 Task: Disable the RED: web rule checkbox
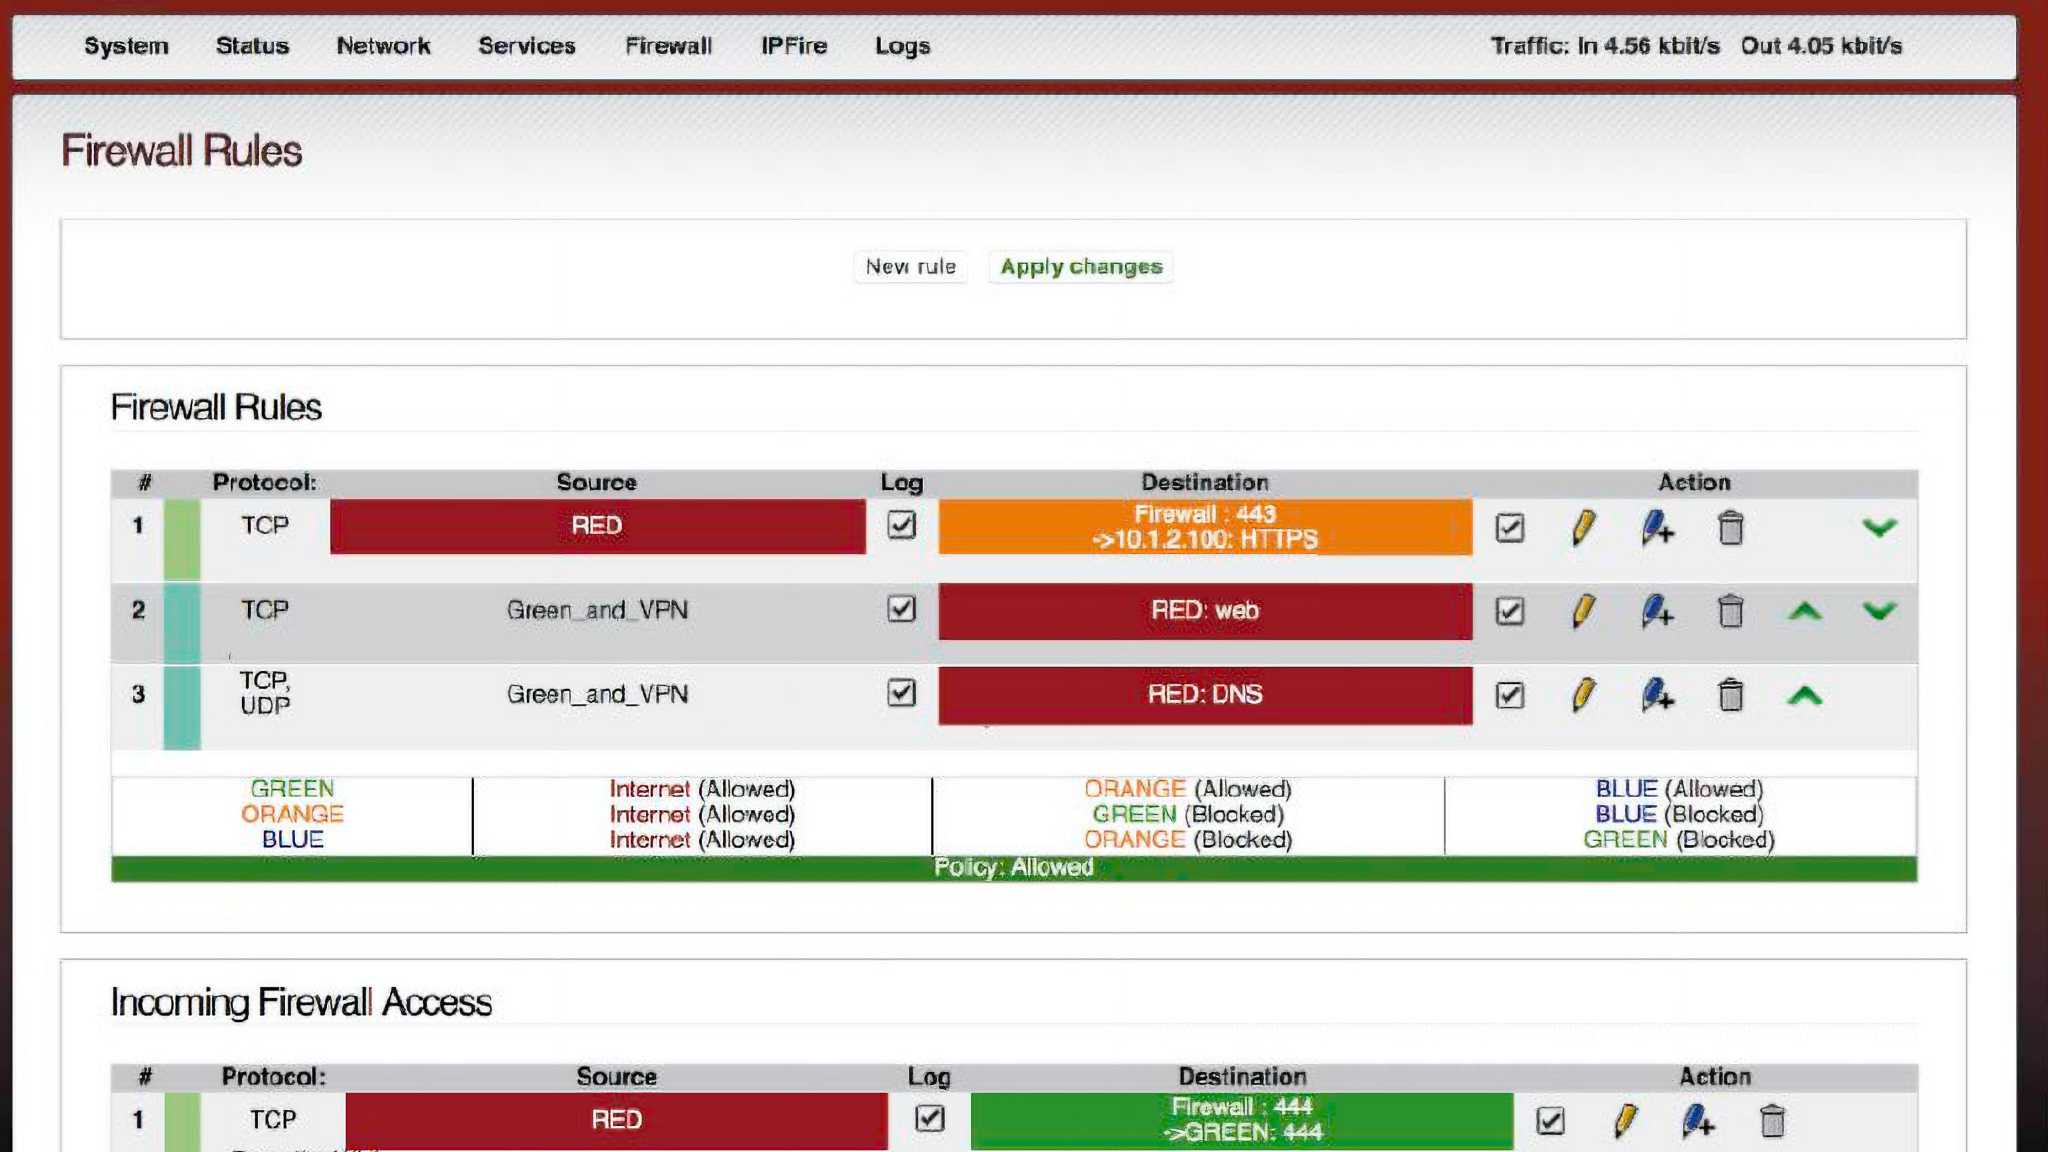(x=1509, y=611)
